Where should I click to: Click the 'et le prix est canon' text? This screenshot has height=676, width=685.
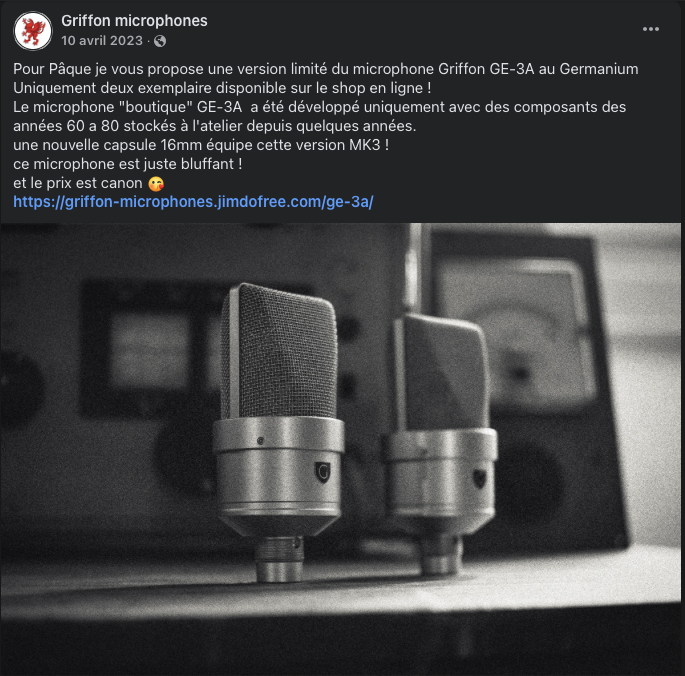78,183
